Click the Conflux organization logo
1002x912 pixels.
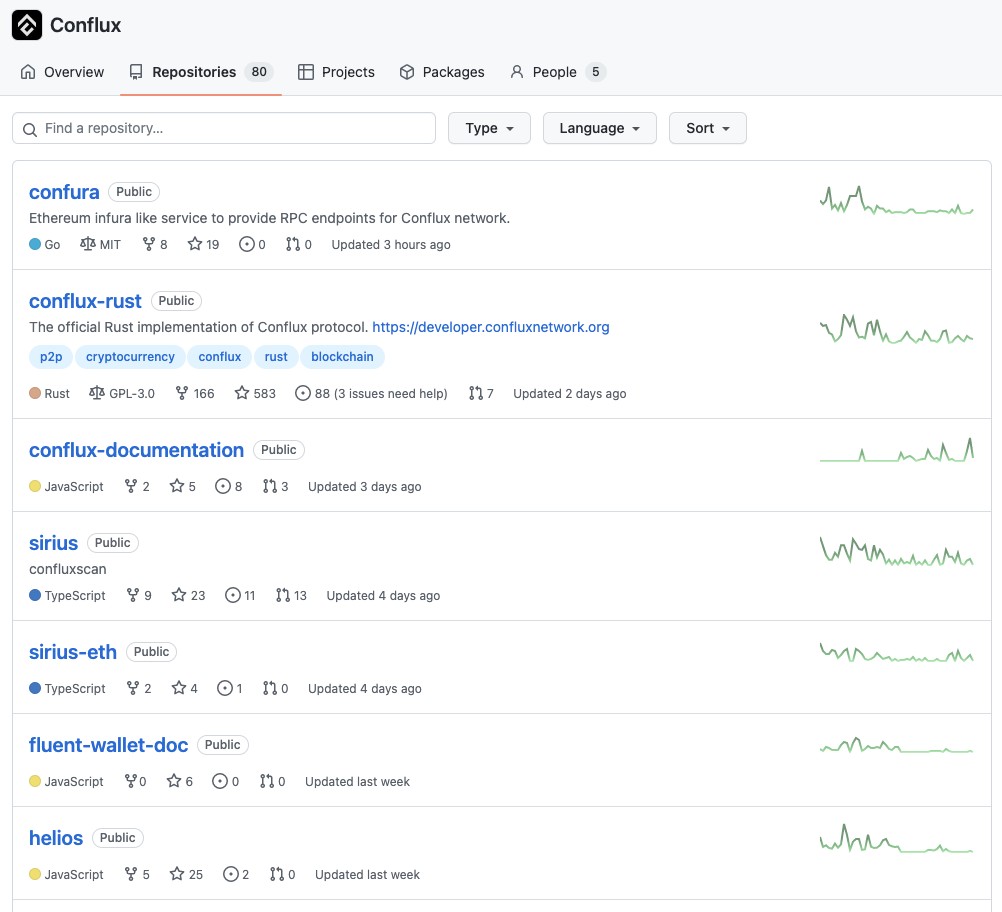pos(27,25)
